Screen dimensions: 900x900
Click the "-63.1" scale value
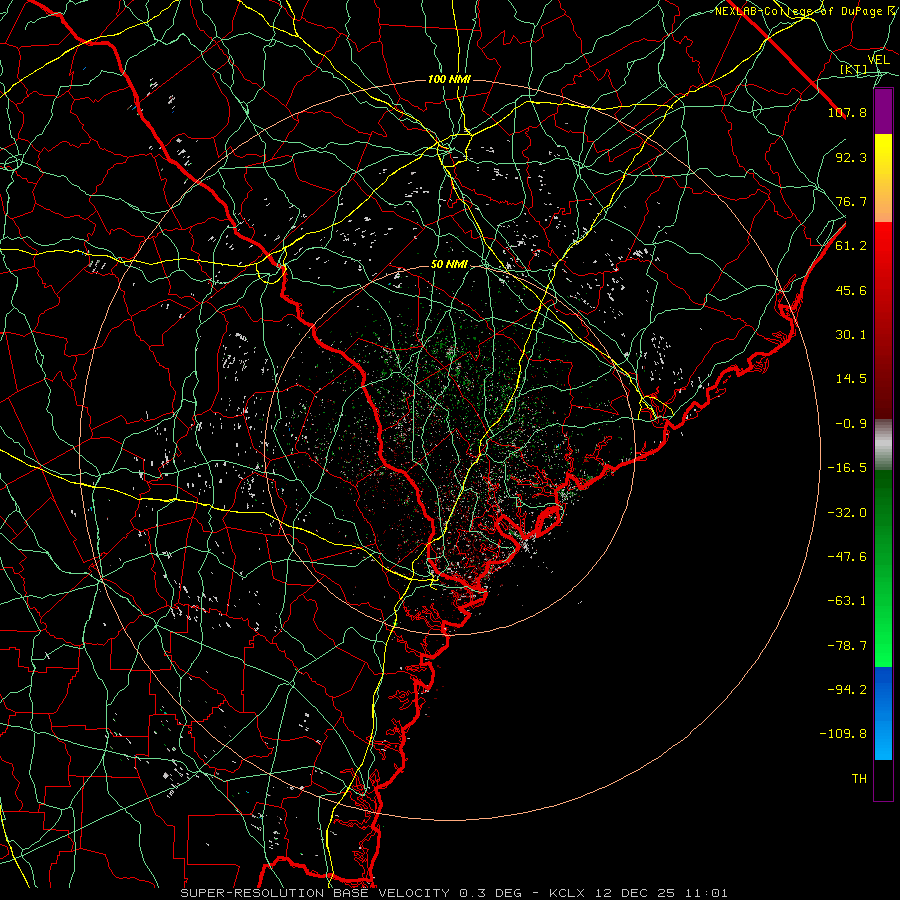(847, 601)
